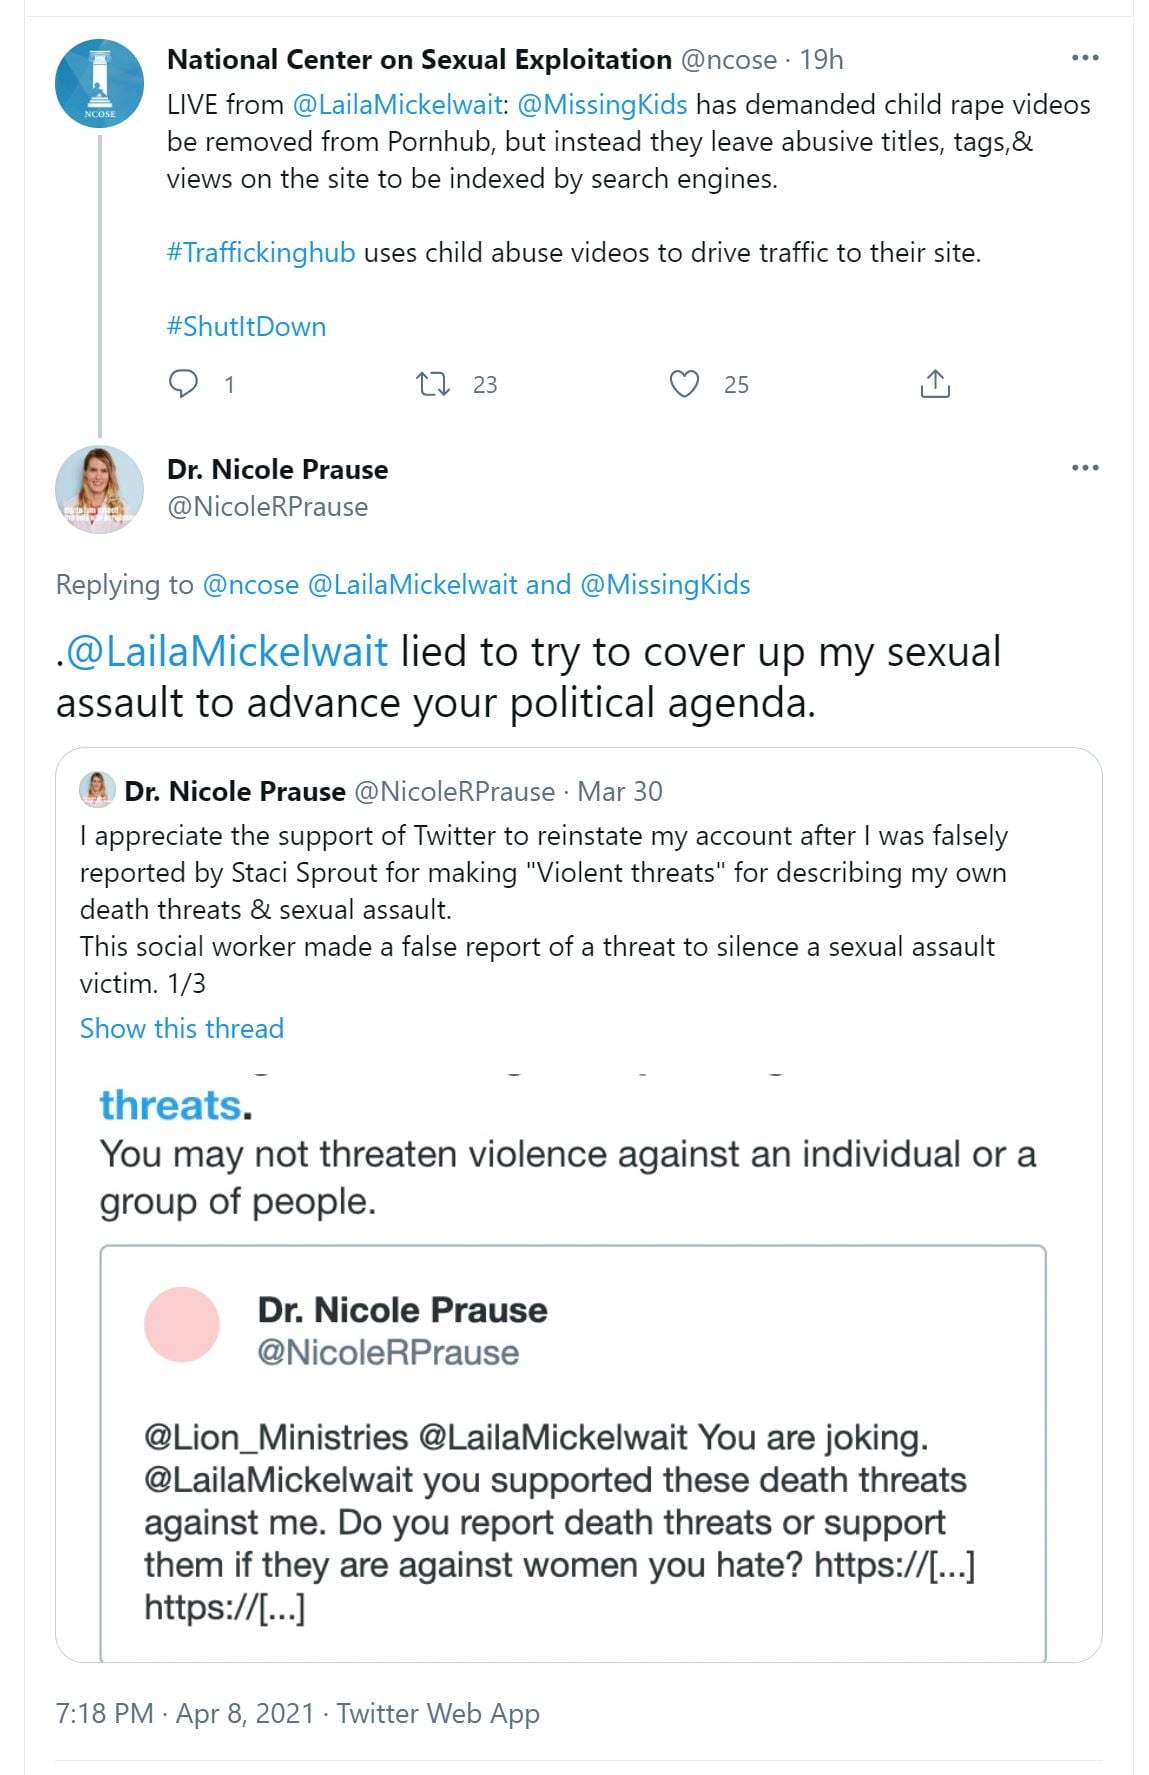Open #ShutItDown hashtag link
1149x1775 pixels.
point(246,326)
